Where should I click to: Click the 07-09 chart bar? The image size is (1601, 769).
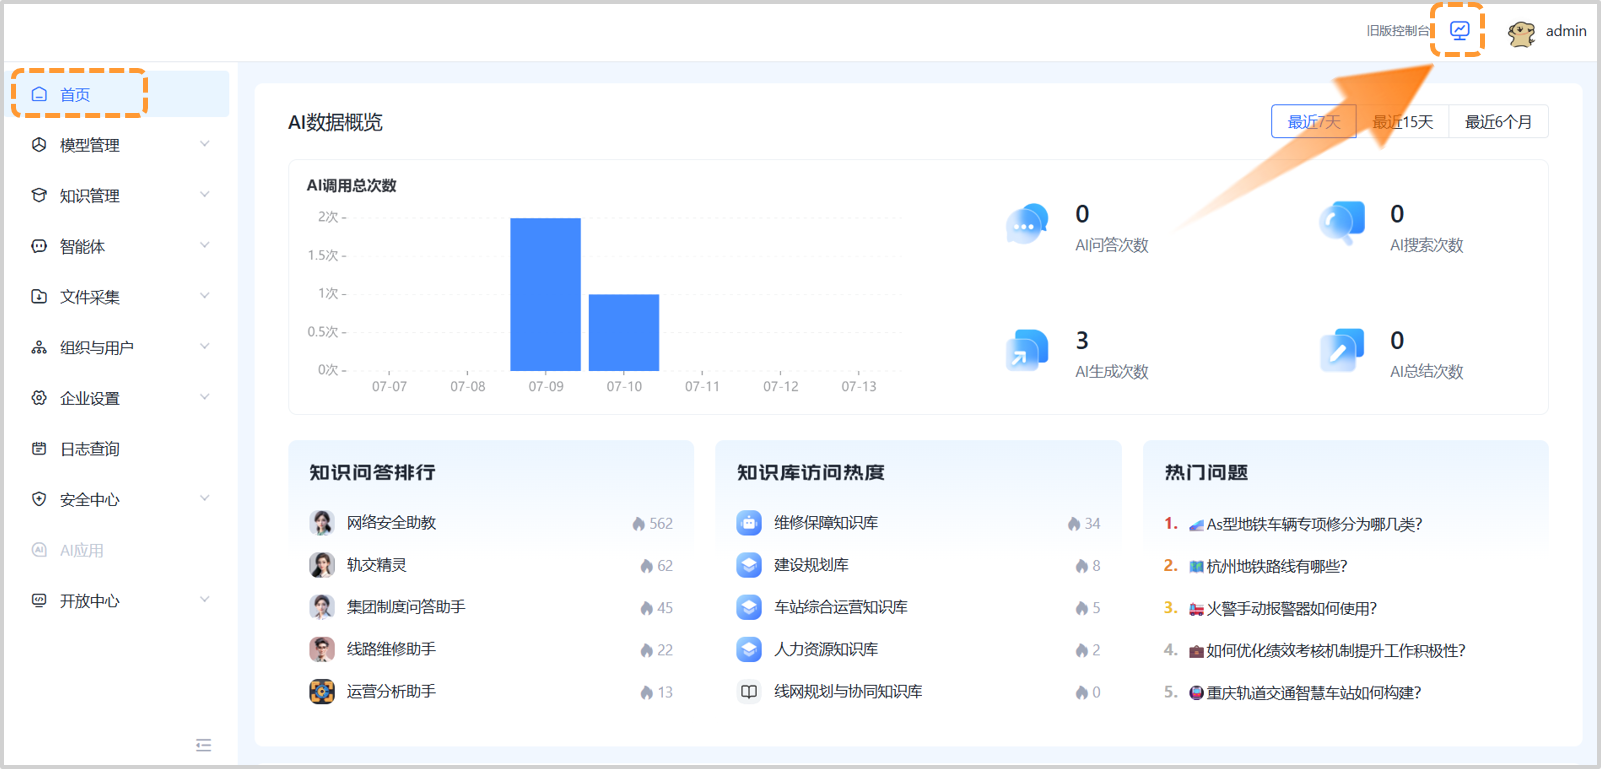pos(546,294)
